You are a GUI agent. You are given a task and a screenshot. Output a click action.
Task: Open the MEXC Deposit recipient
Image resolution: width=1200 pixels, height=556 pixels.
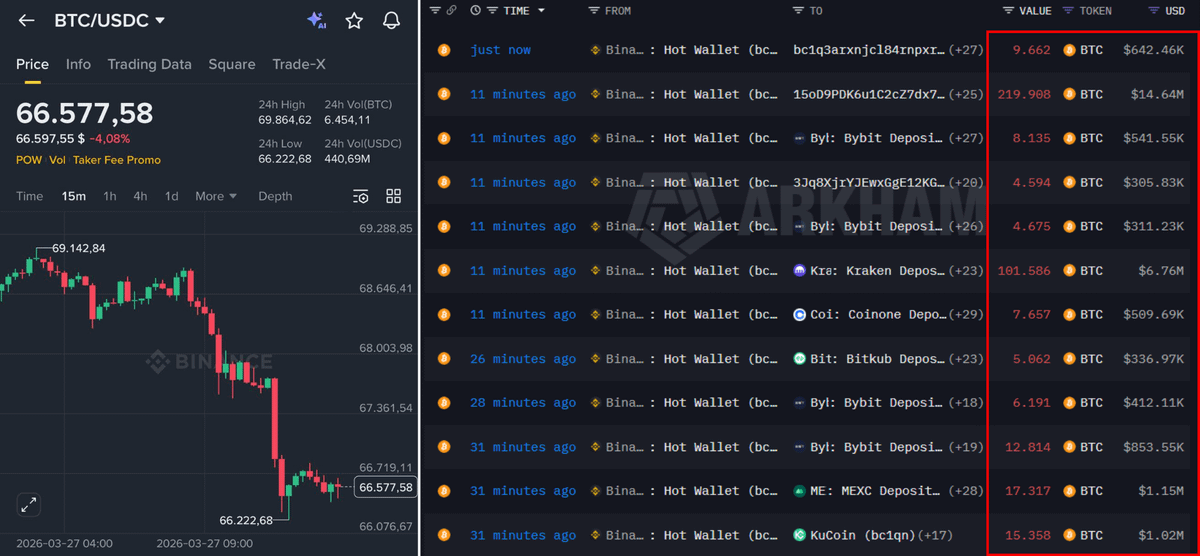point(868,491)
